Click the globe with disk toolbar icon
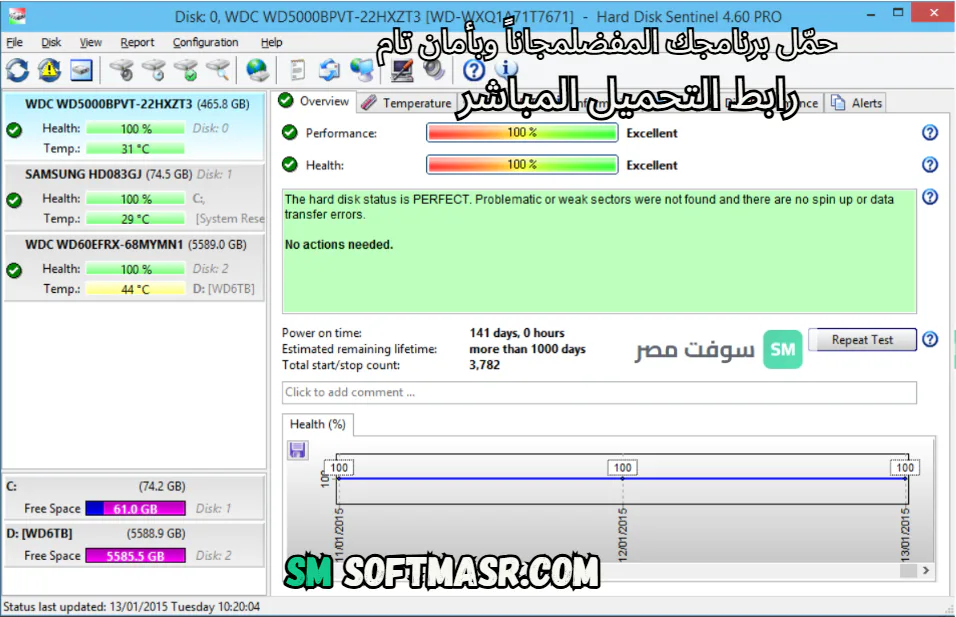 point(257,71)
